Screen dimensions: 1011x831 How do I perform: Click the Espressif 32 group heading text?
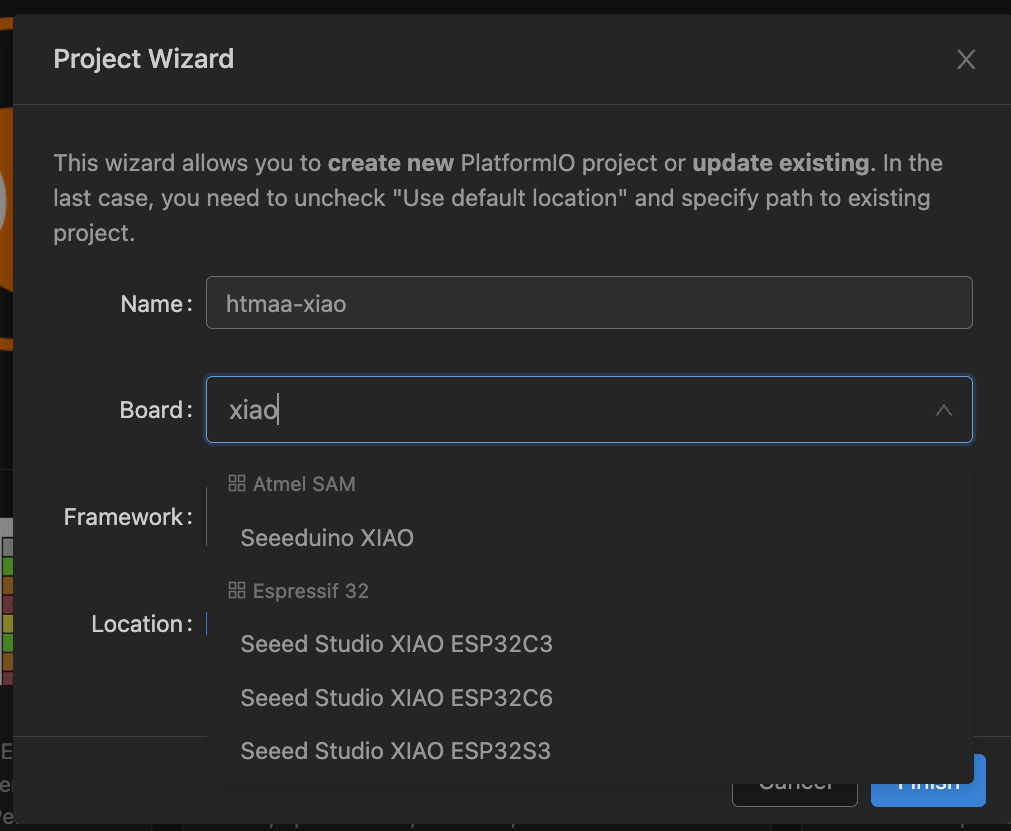tap(310, 591)
